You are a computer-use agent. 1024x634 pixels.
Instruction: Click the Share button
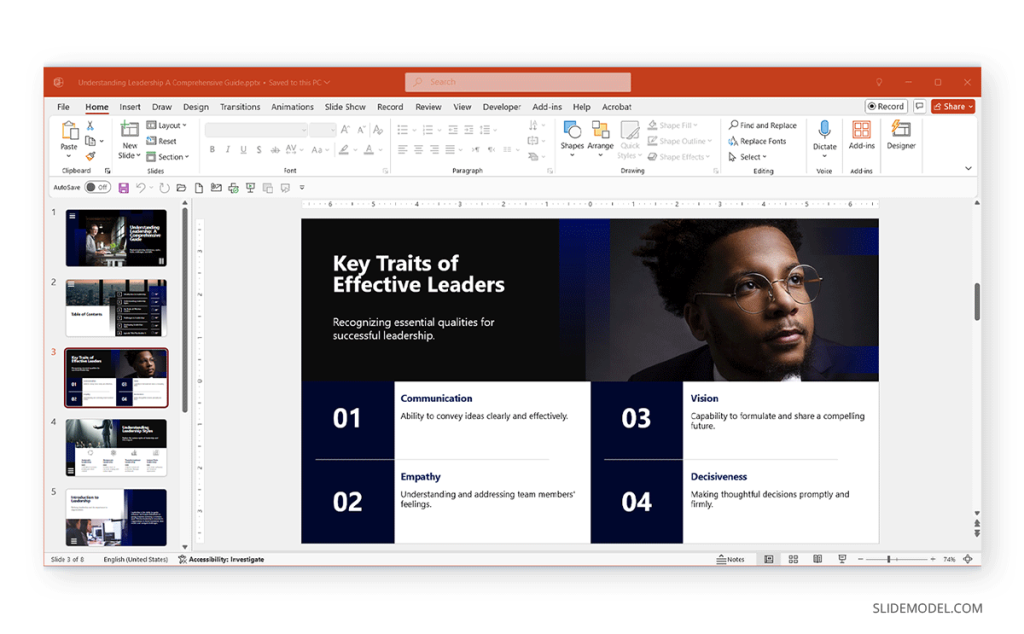[x=953, y=106]
